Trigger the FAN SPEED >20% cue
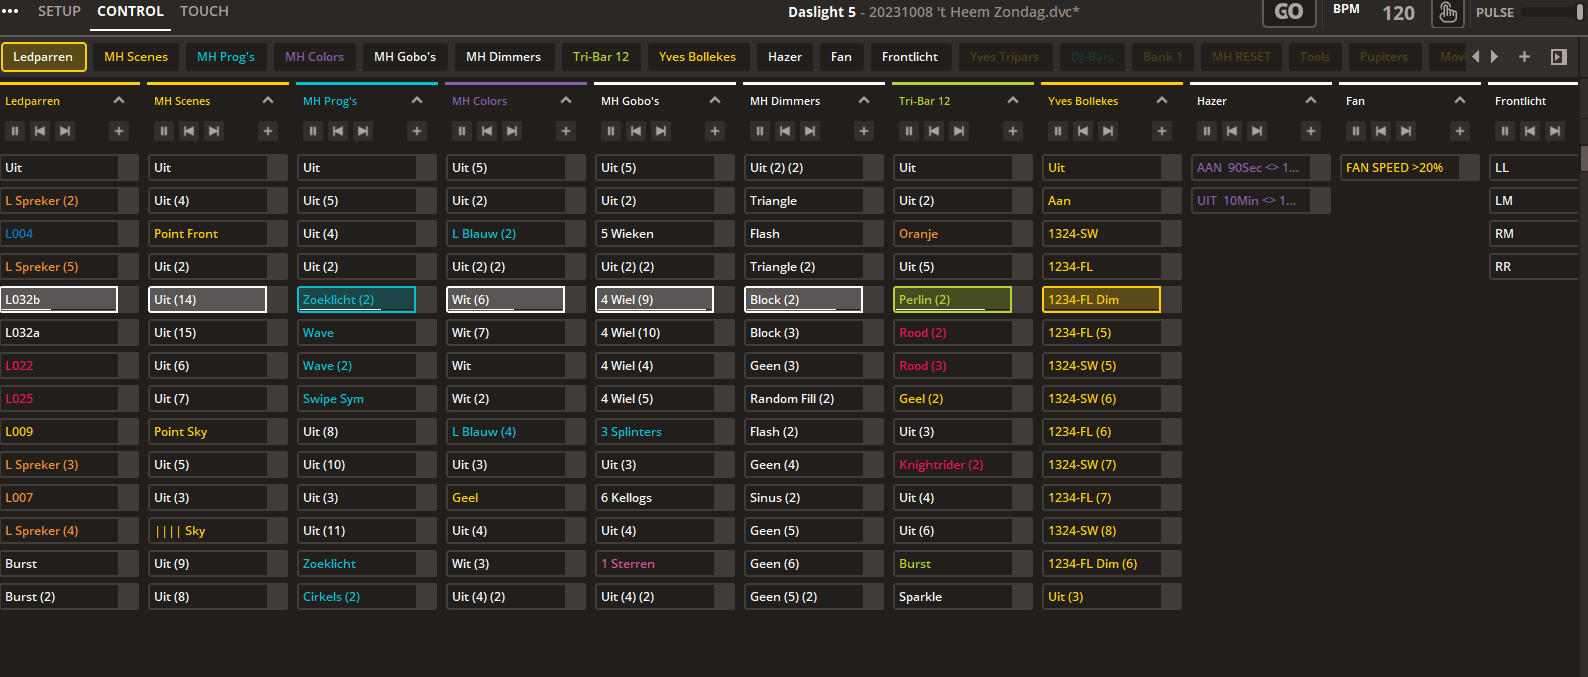 [x=1399, y=168]
